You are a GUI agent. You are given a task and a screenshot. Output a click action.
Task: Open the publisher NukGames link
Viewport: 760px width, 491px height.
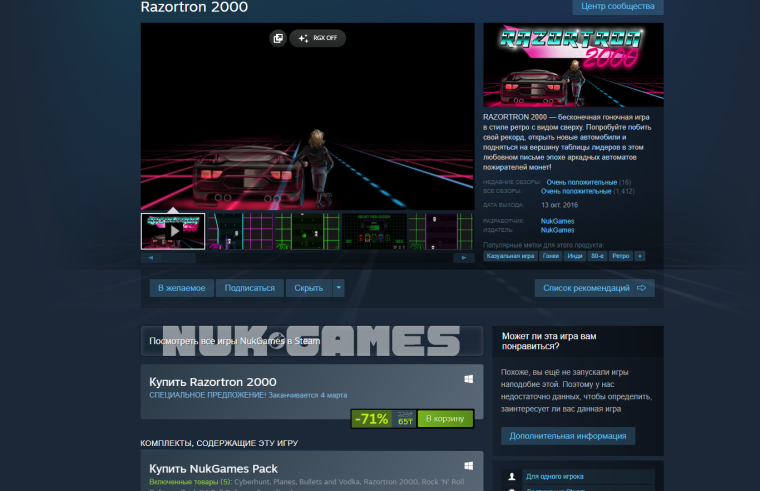pos(557,230)
